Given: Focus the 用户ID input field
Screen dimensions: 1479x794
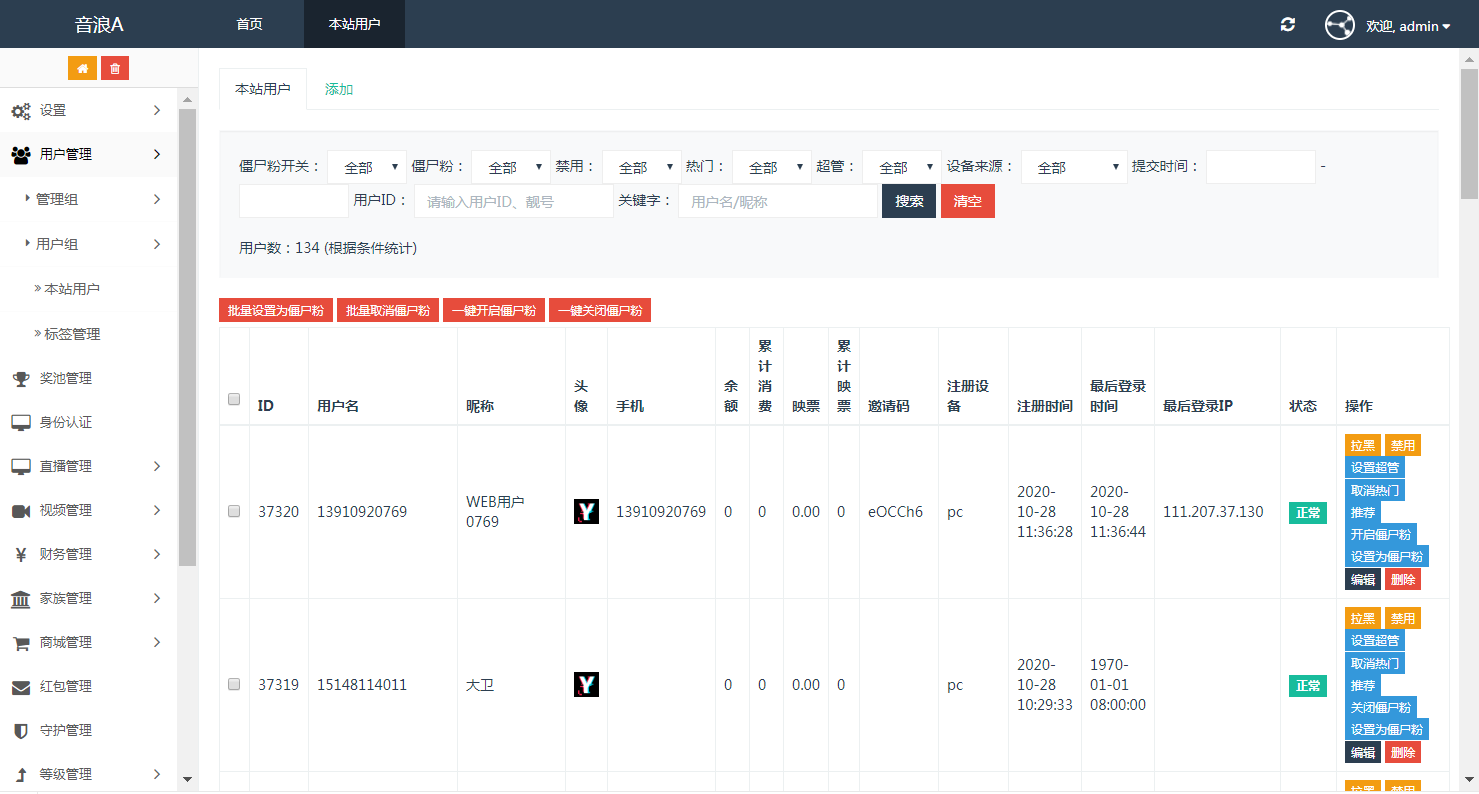Looking at the screenshot, I should pos(514,201).
